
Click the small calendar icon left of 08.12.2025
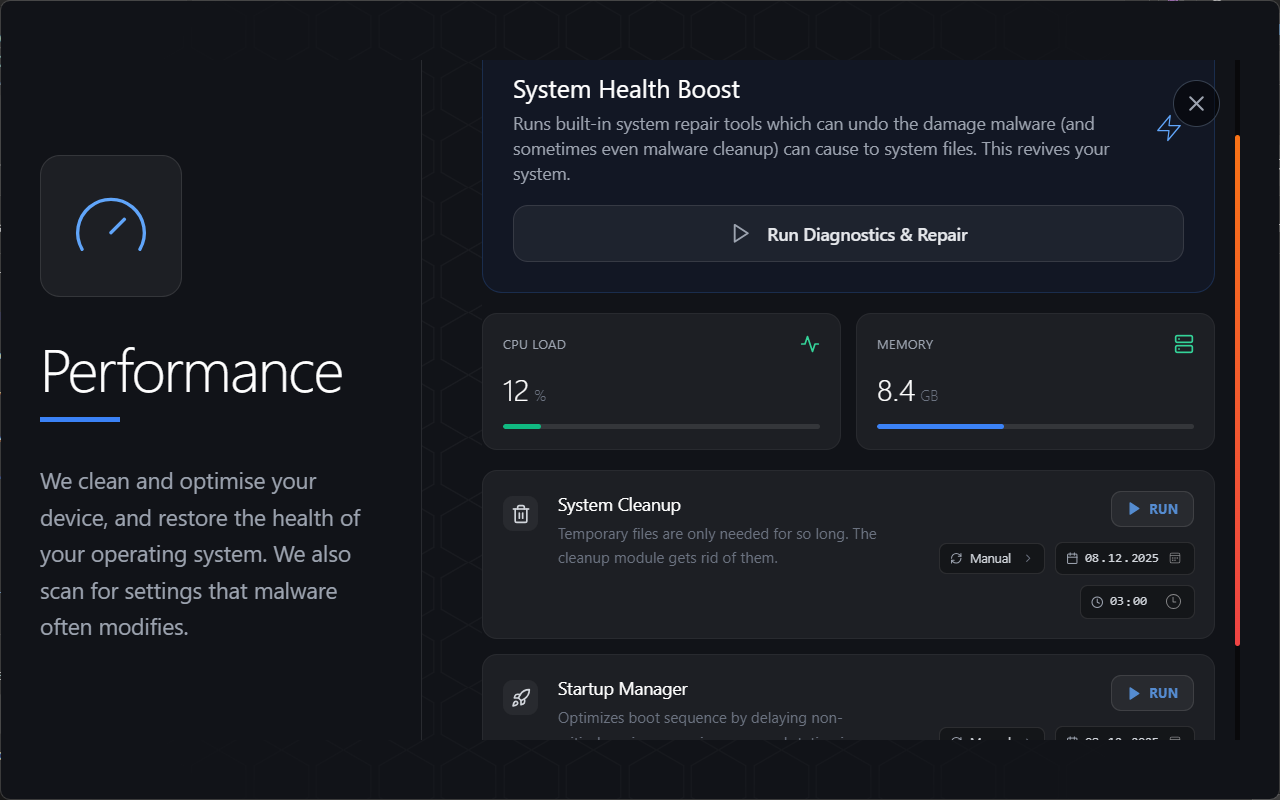click(1072, 558)
